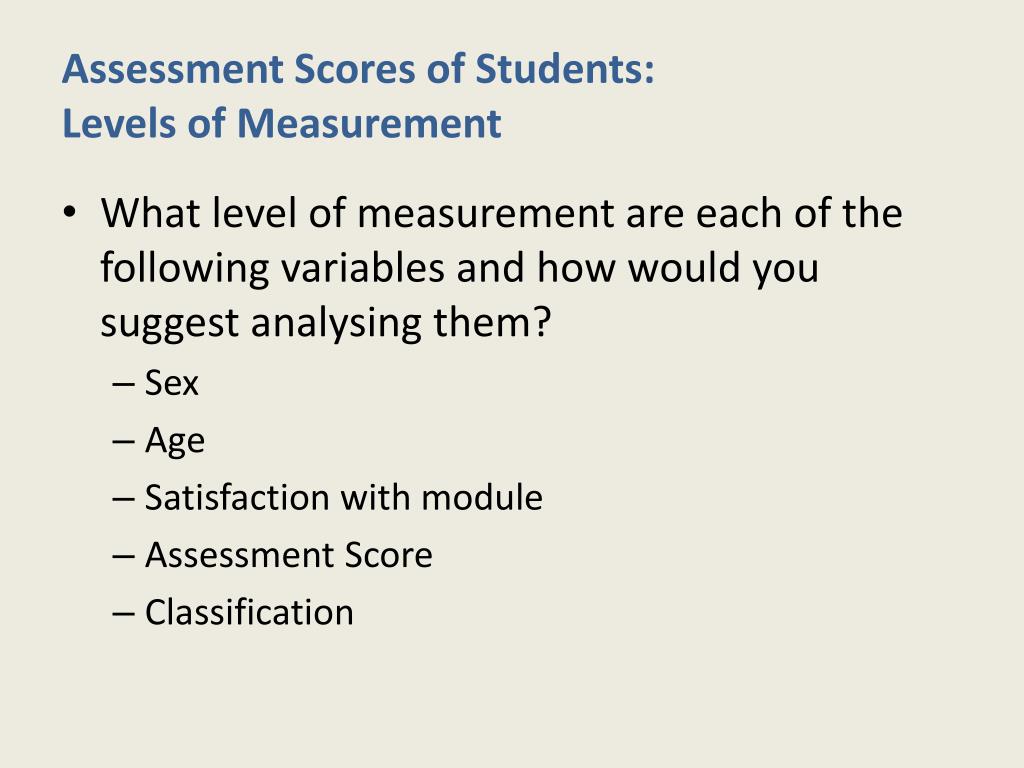Screen dimensions: 1024x768
Task: Click the word 'measurement' in the question
Action: tap(485, 213)
